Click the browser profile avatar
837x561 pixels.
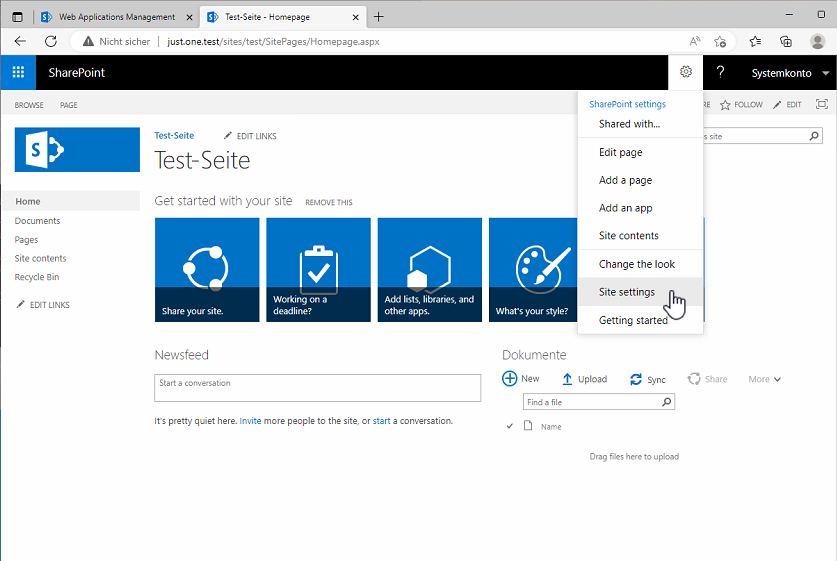(817, 41)
